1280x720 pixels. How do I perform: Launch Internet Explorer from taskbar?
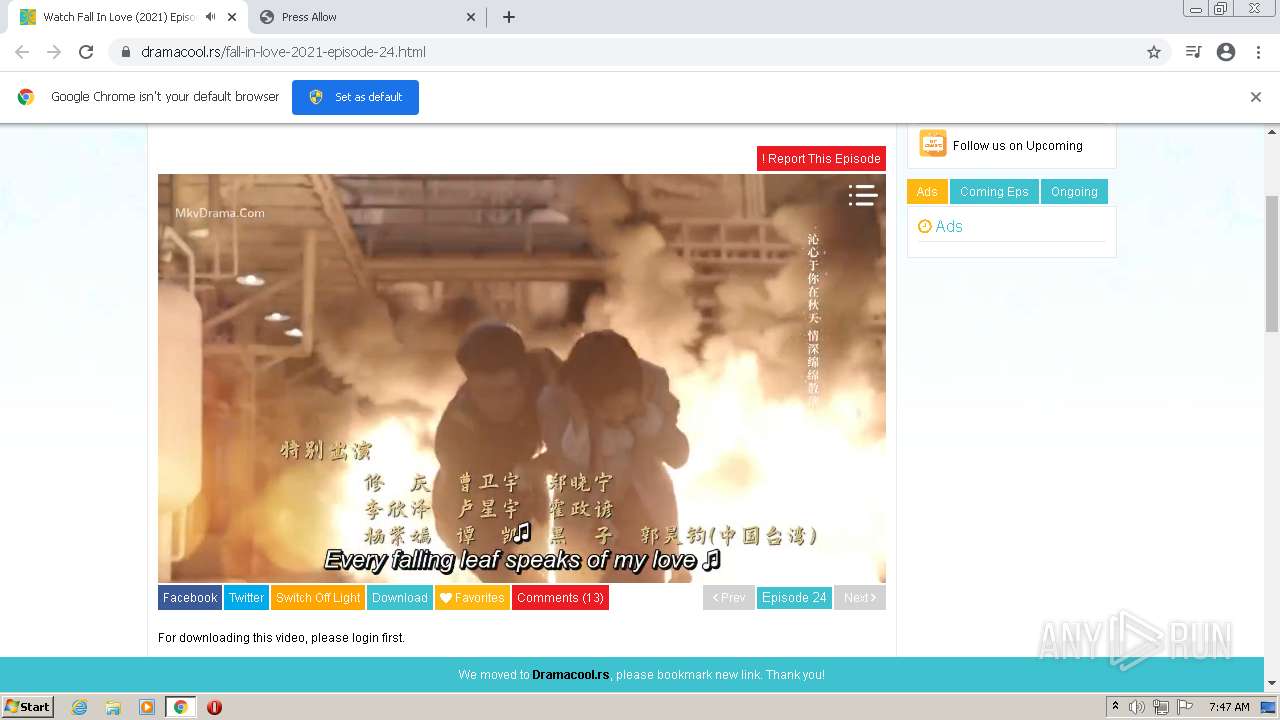(80, 707)
